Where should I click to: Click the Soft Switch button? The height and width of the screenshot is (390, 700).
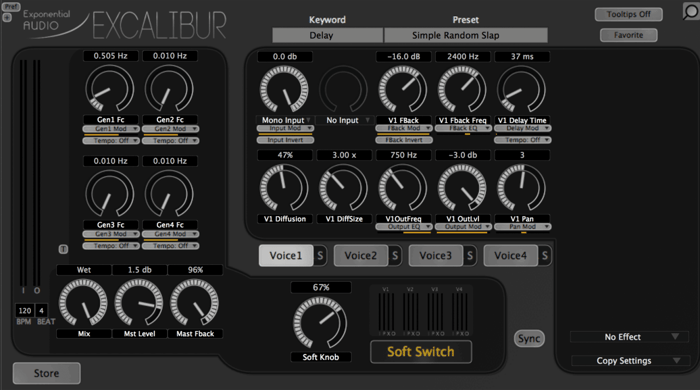[x=421, y=352]
